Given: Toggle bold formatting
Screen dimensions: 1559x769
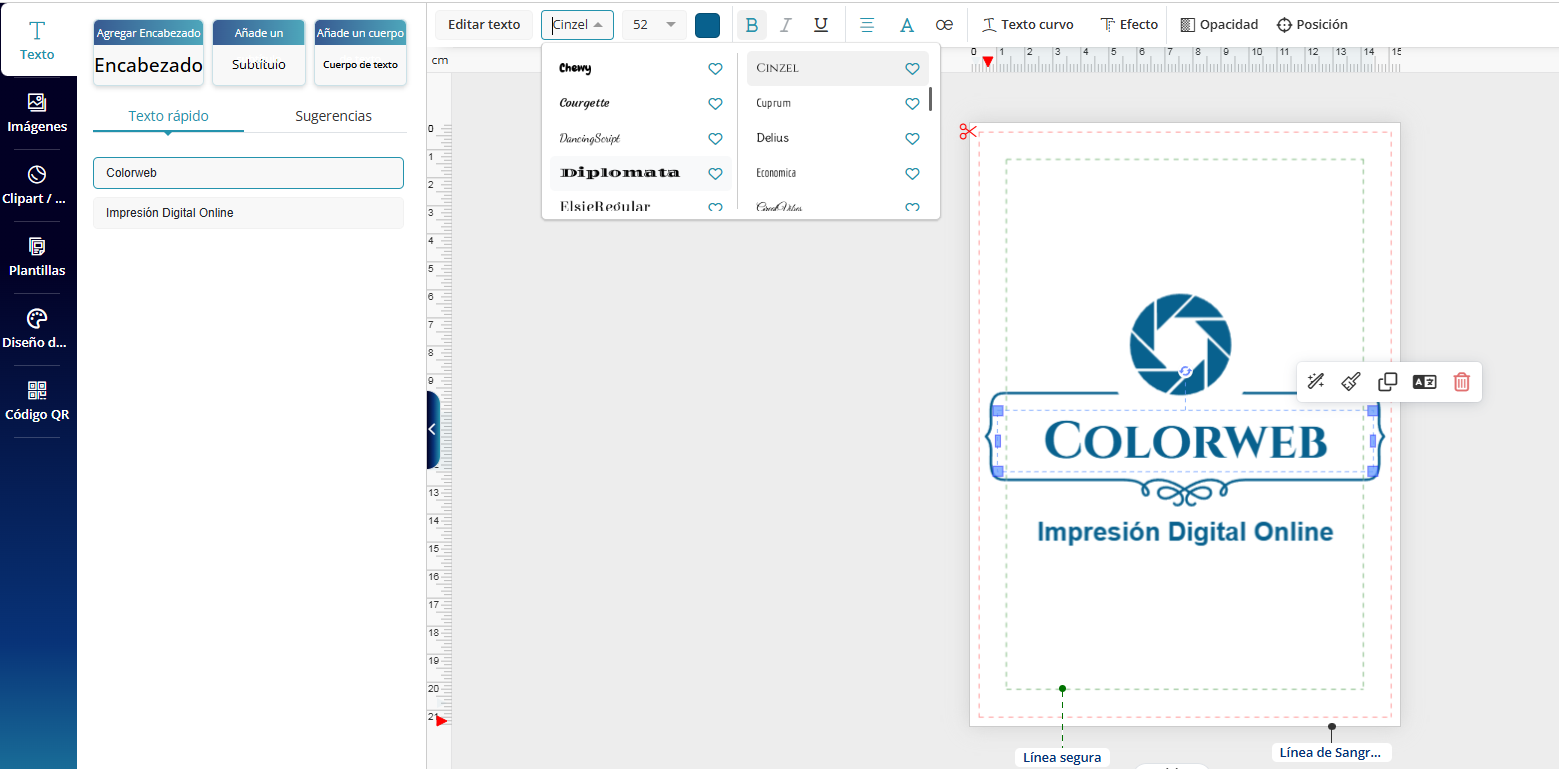Looking at the screenshot, I should click(752, 25).
